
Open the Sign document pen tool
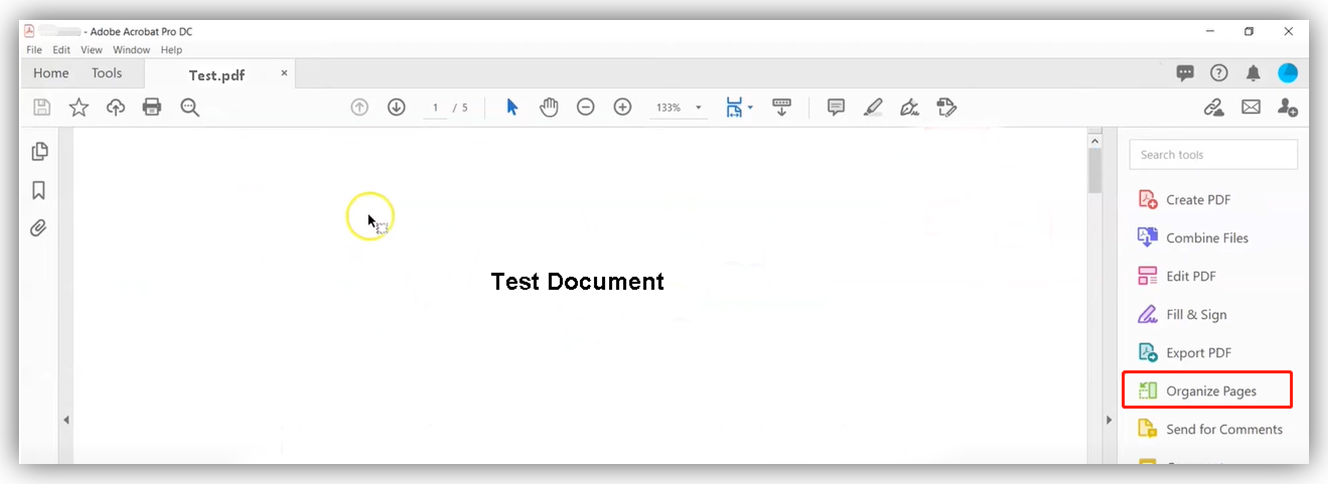coord(909,107)
